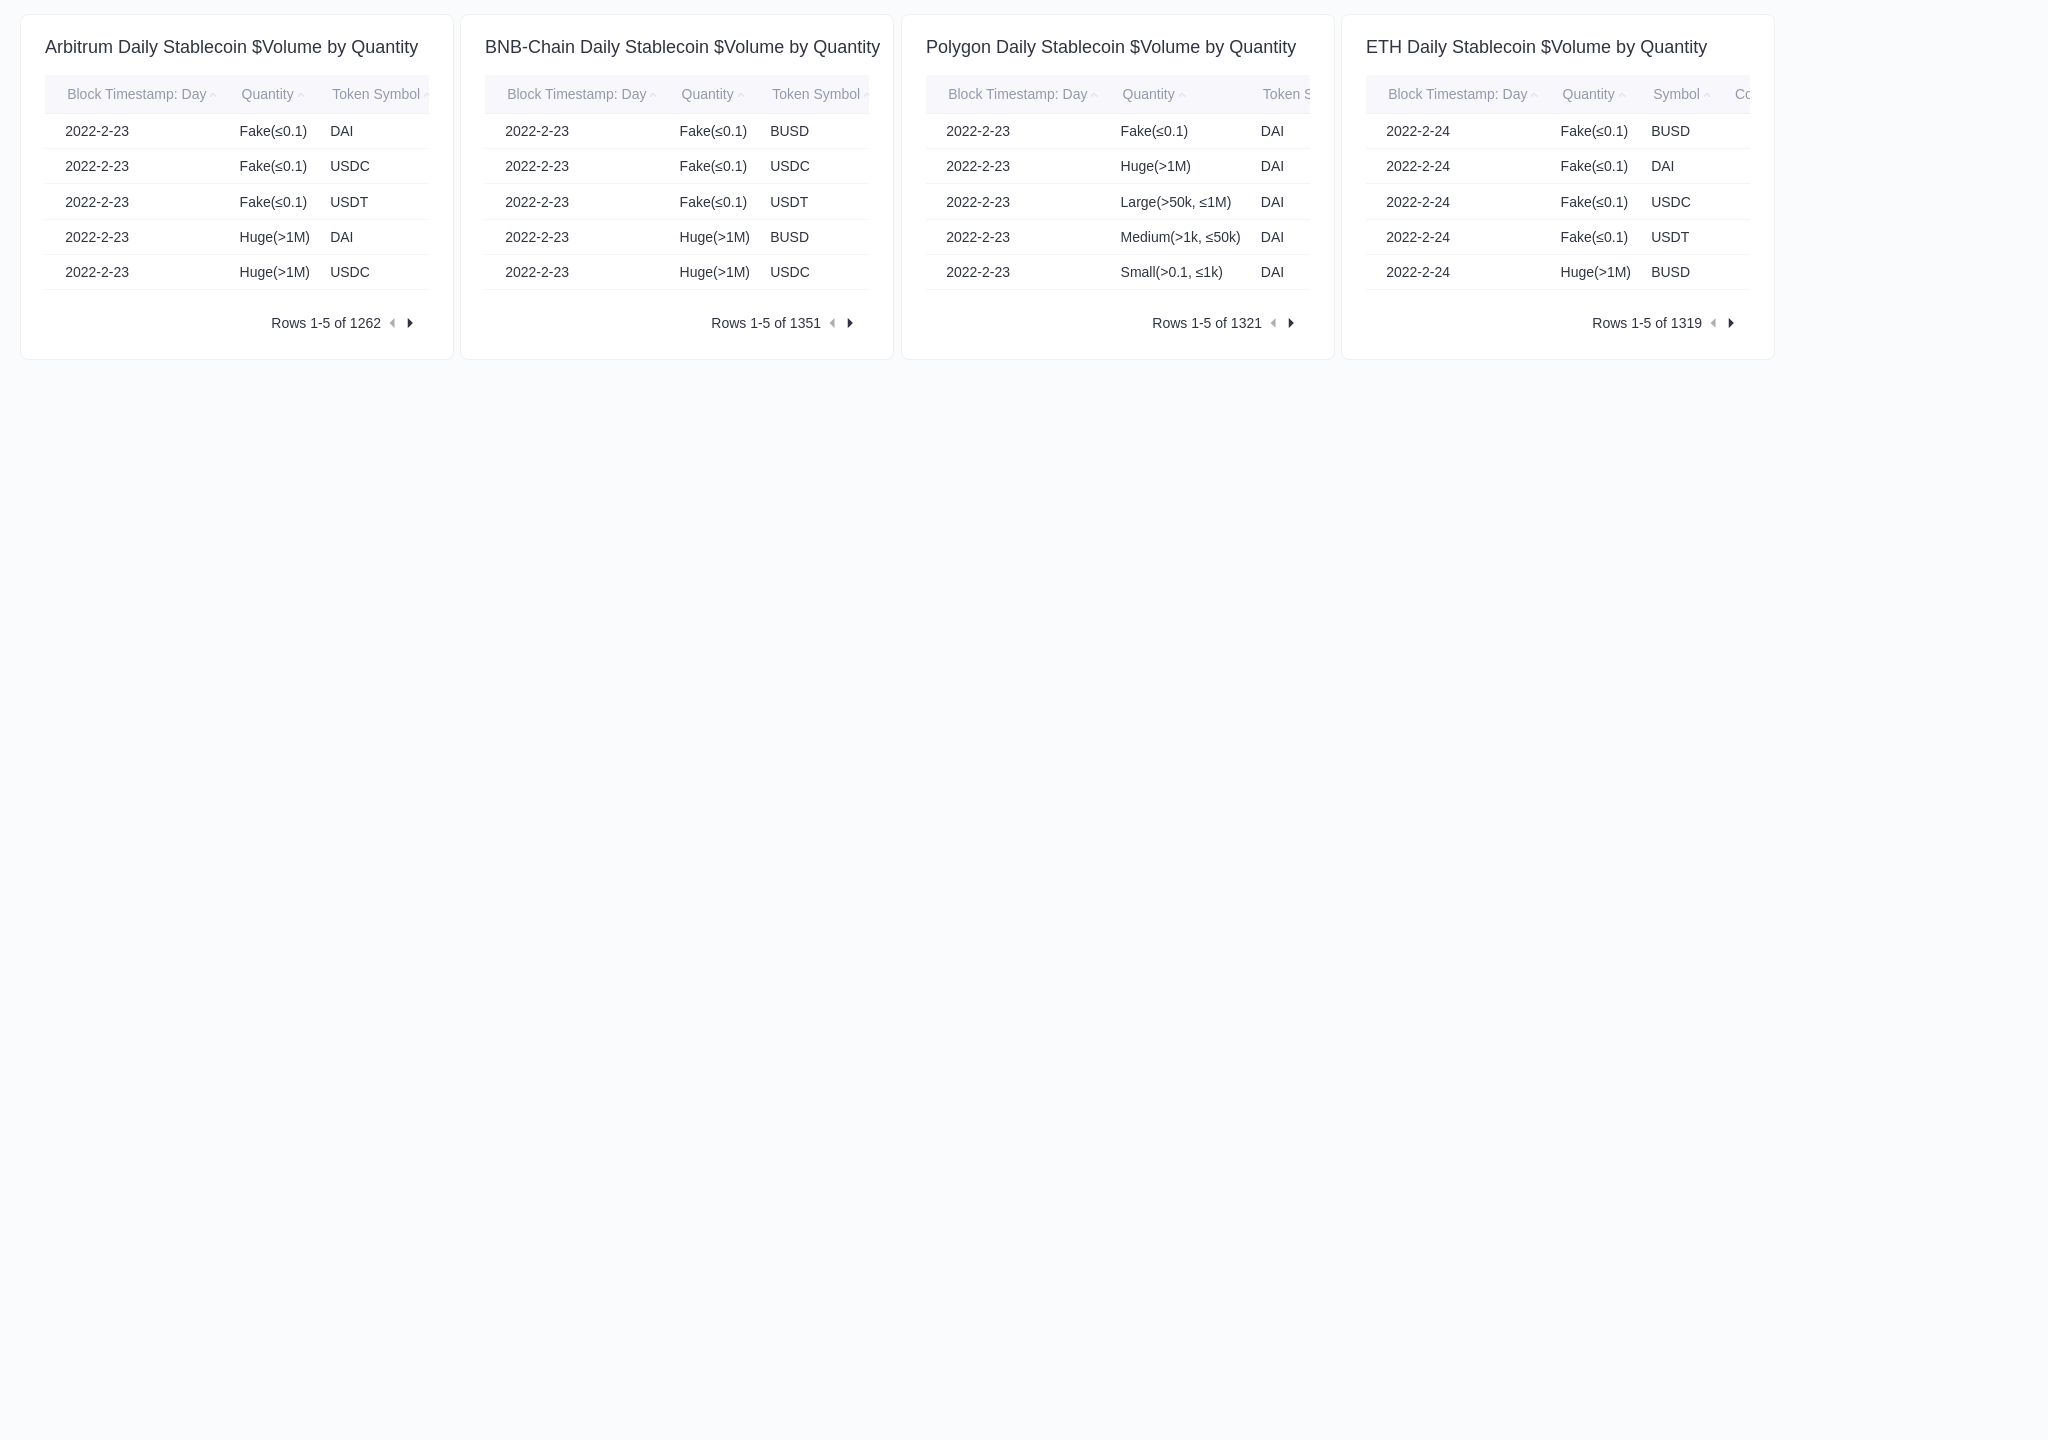Click next page arrow on BNB-Chain table
Image resolution: width=2048 pixels, height=1440 pixels.
[x=849, y=322]
